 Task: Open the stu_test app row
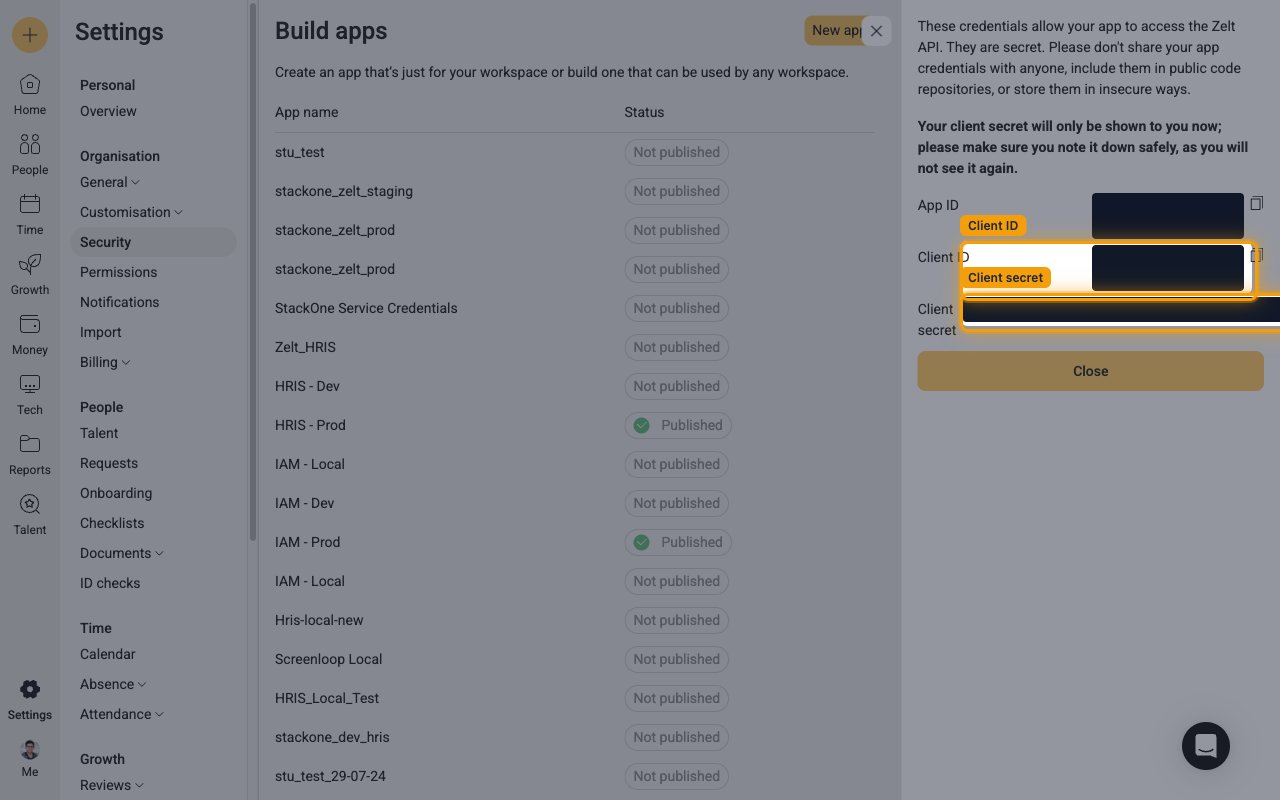pyautogui.click(x=574, y=152)
